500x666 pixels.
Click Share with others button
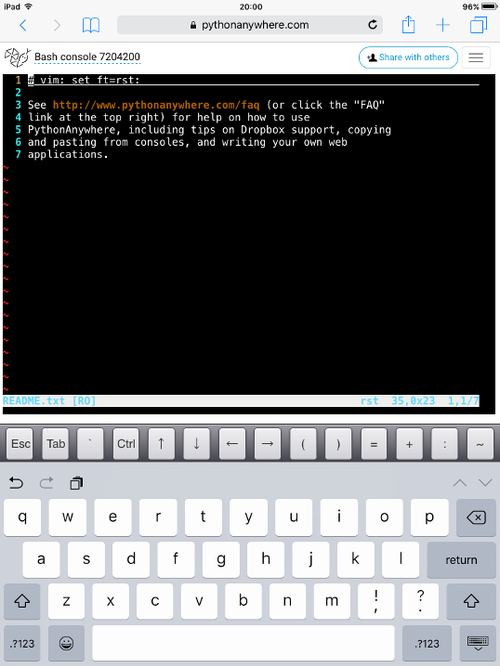408,57
